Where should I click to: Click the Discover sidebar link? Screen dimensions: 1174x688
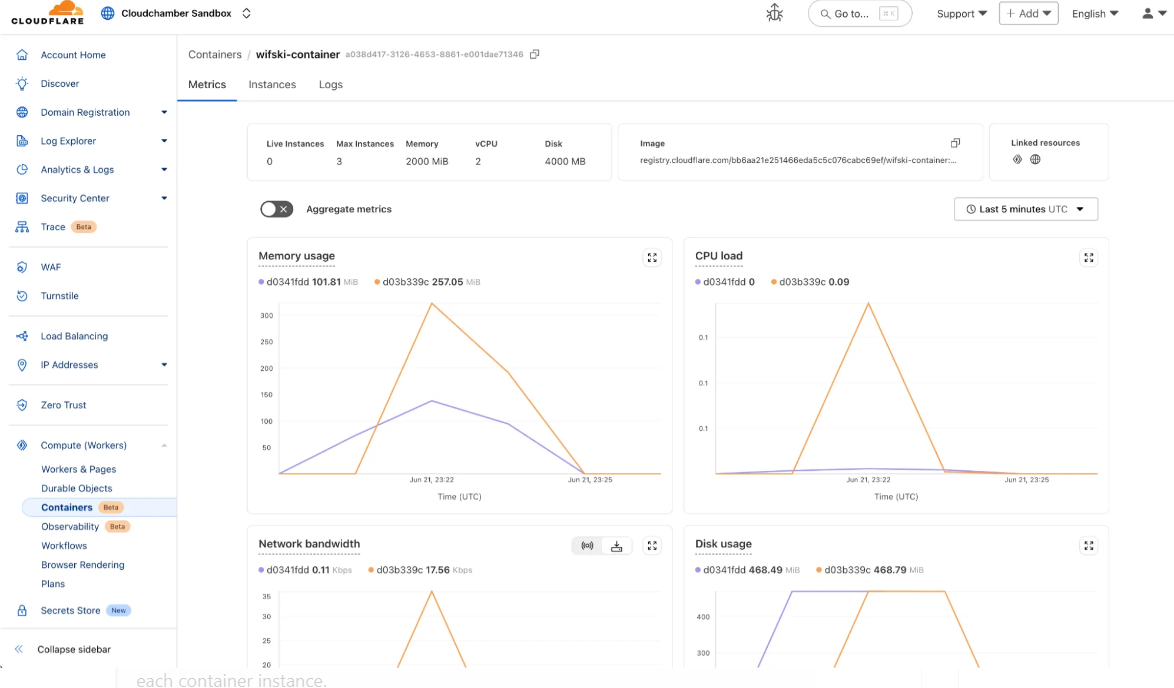[59, 84]
